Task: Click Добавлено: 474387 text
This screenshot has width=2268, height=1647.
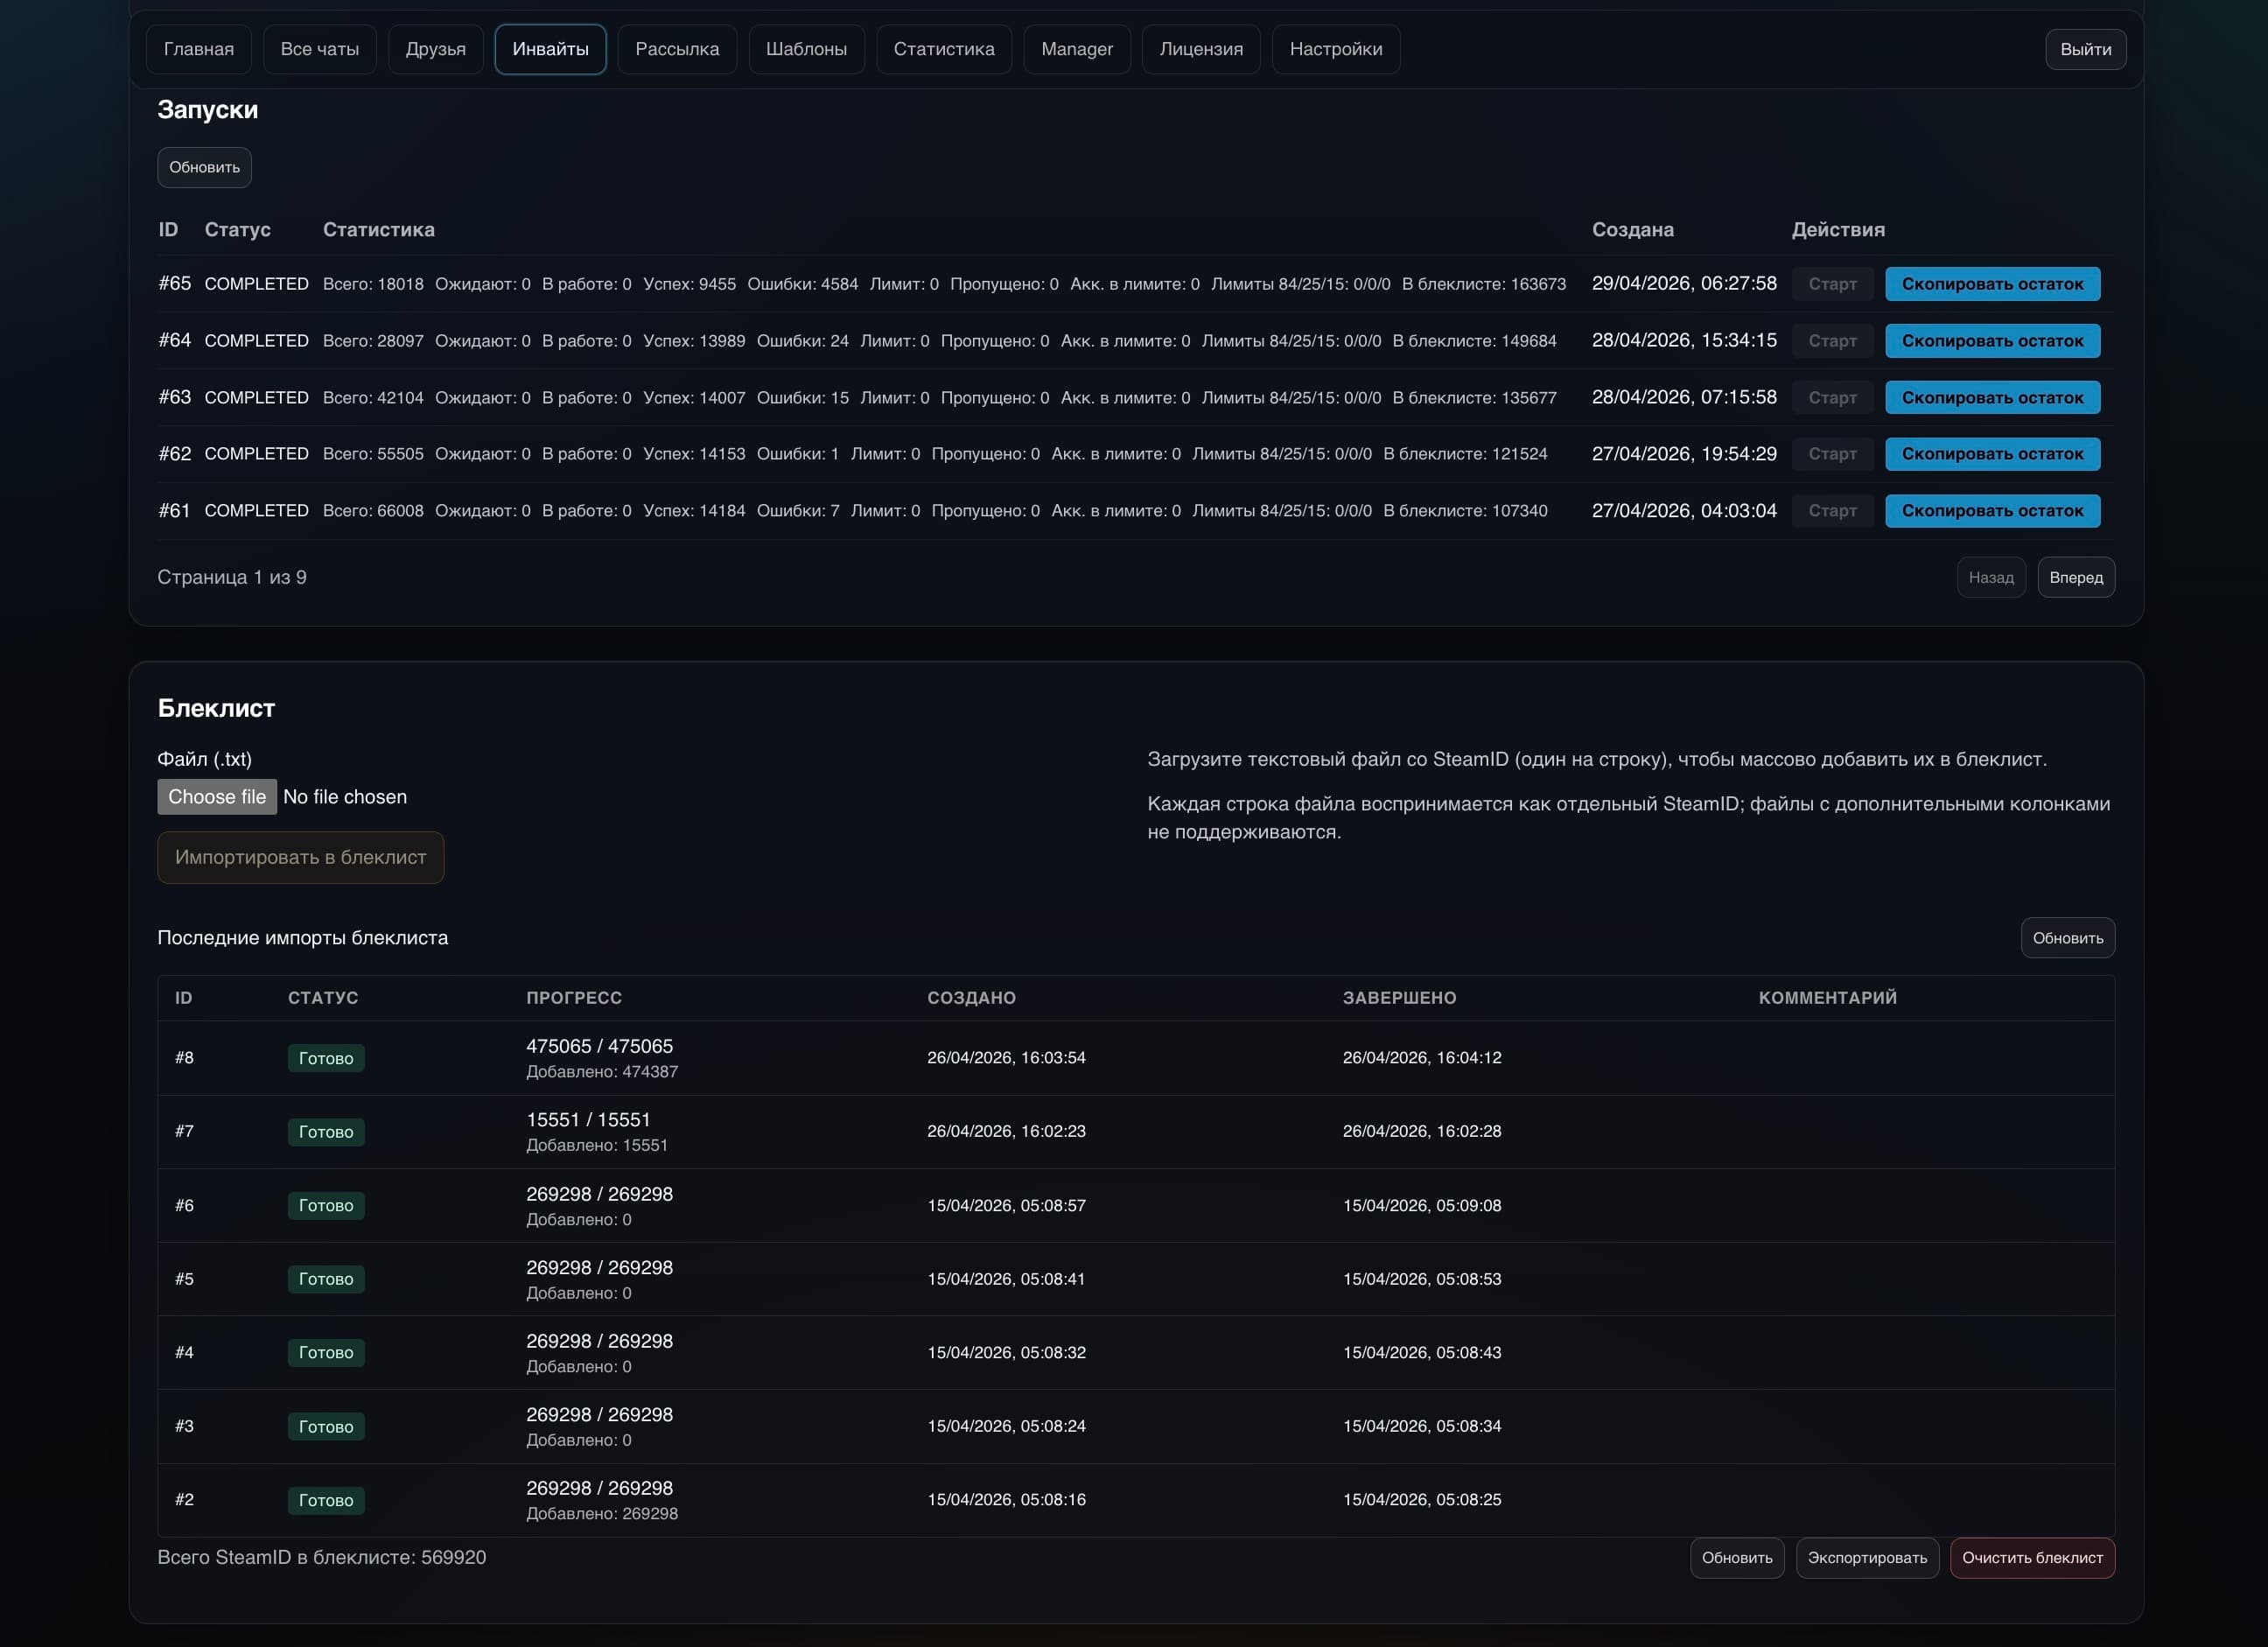Action: click(x=602, y=1072)
